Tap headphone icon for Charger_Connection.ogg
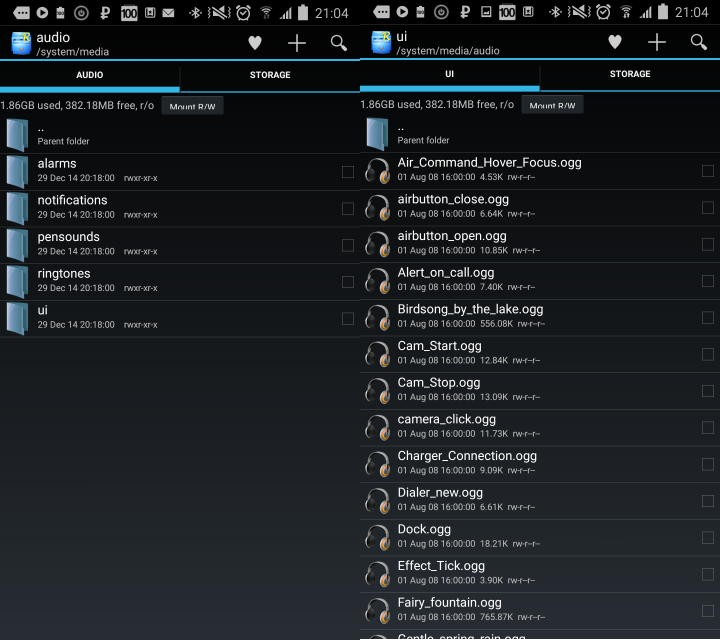 coord(378,465)
